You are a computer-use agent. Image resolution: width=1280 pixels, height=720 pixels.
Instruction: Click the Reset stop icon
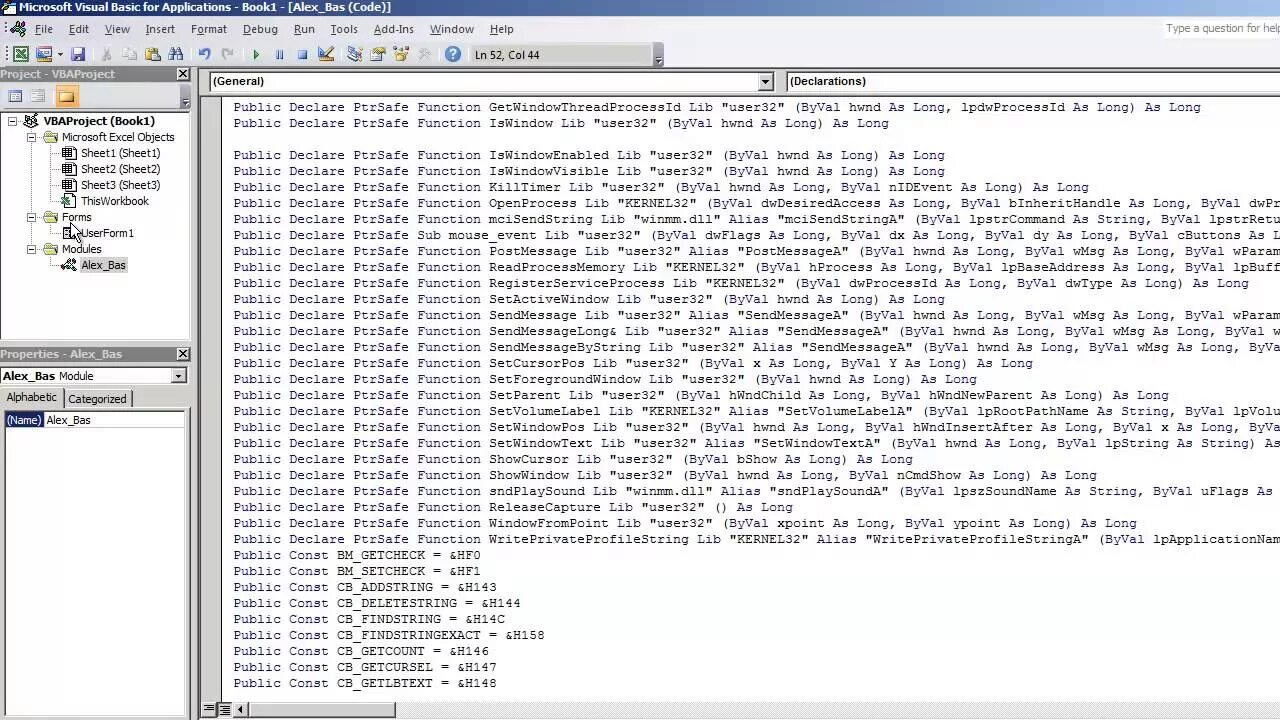click(x=302, y=54)
